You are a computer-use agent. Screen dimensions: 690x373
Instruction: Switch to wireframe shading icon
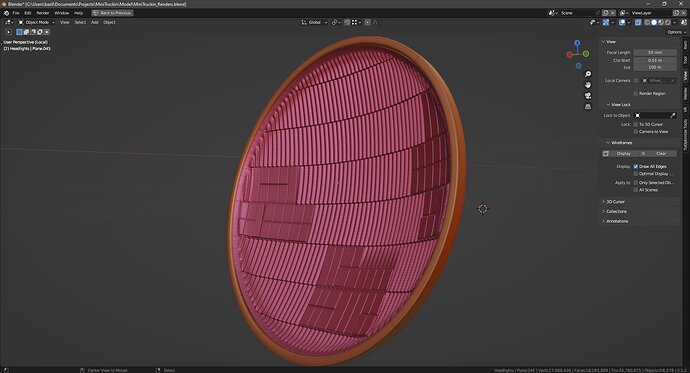(647, 22)
